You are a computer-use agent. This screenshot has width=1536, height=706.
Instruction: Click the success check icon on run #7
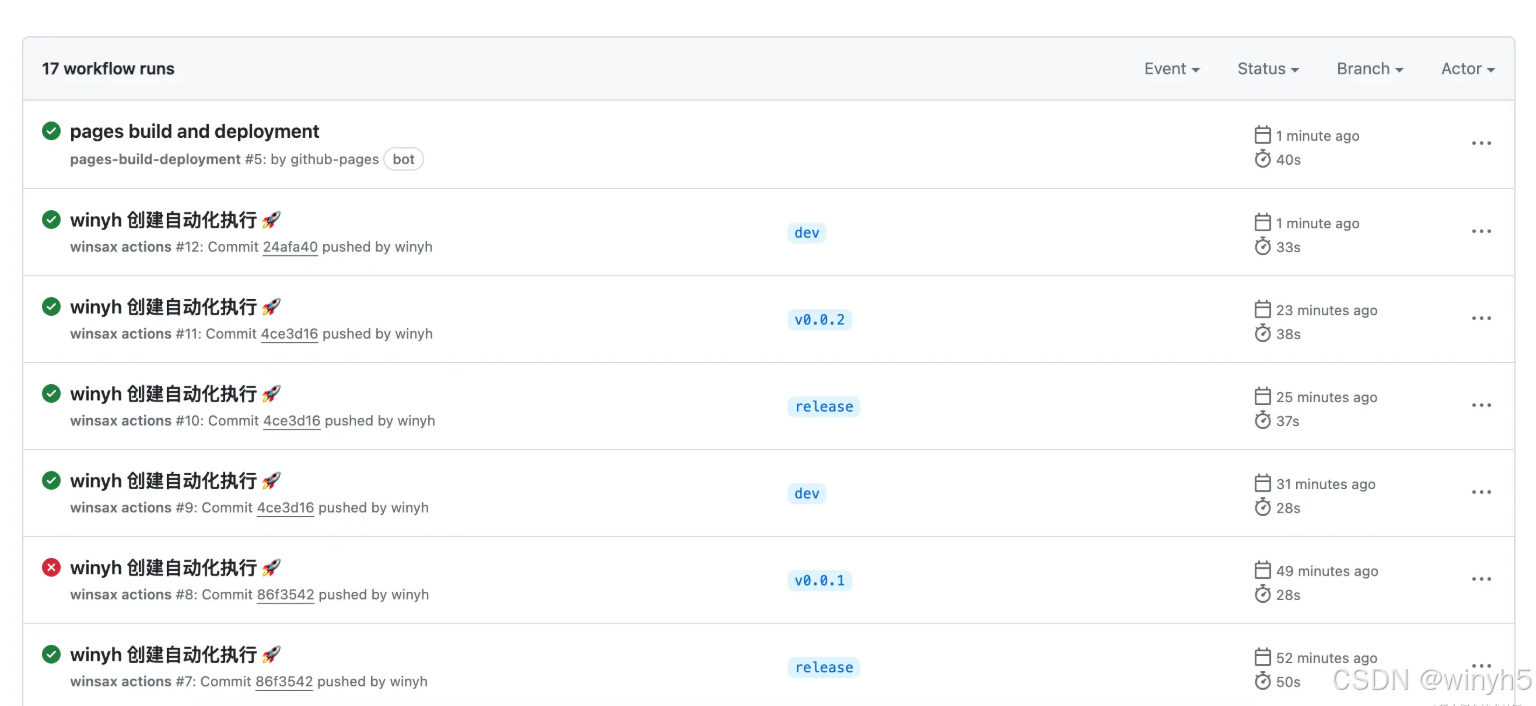[51, 654]
